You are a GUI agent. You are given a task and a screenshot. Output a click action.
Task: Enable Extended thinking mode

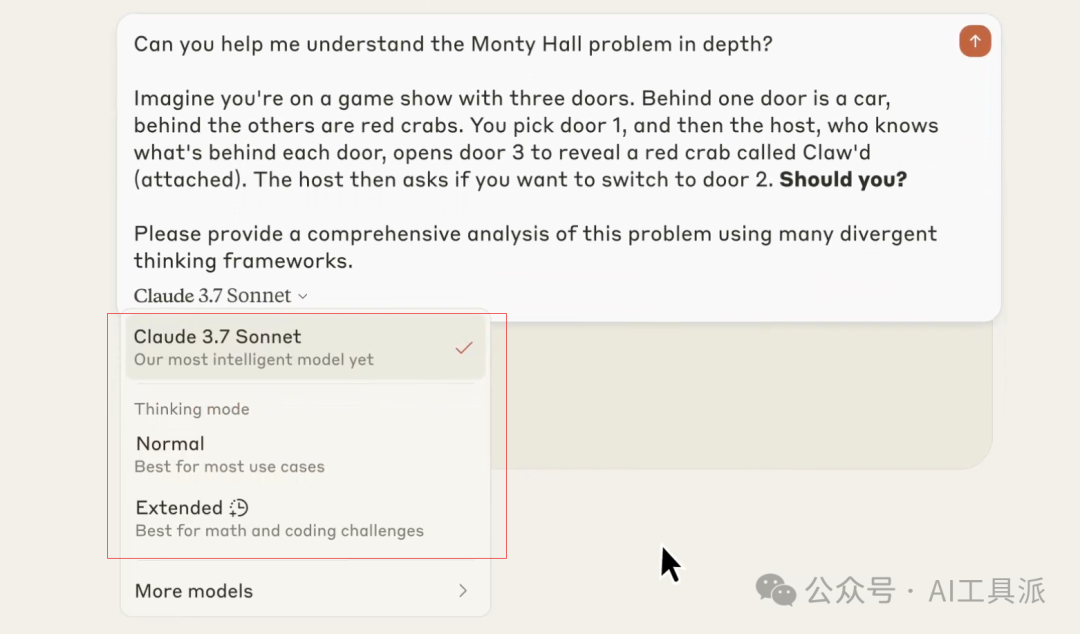pyautogui.click(x=180, y=508)
